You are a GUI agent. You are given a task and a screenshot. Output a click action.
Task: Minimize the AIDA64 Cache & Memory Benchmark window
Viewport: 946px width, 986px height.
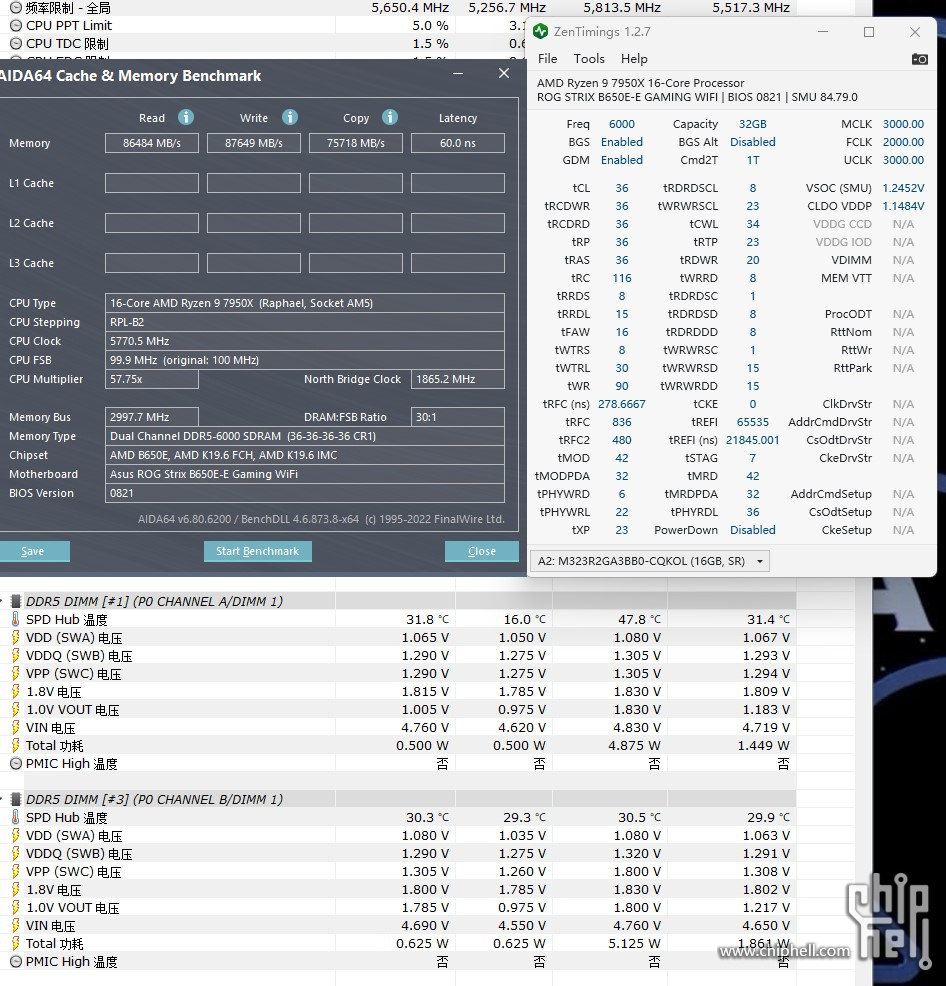click(x=458, y=74)
